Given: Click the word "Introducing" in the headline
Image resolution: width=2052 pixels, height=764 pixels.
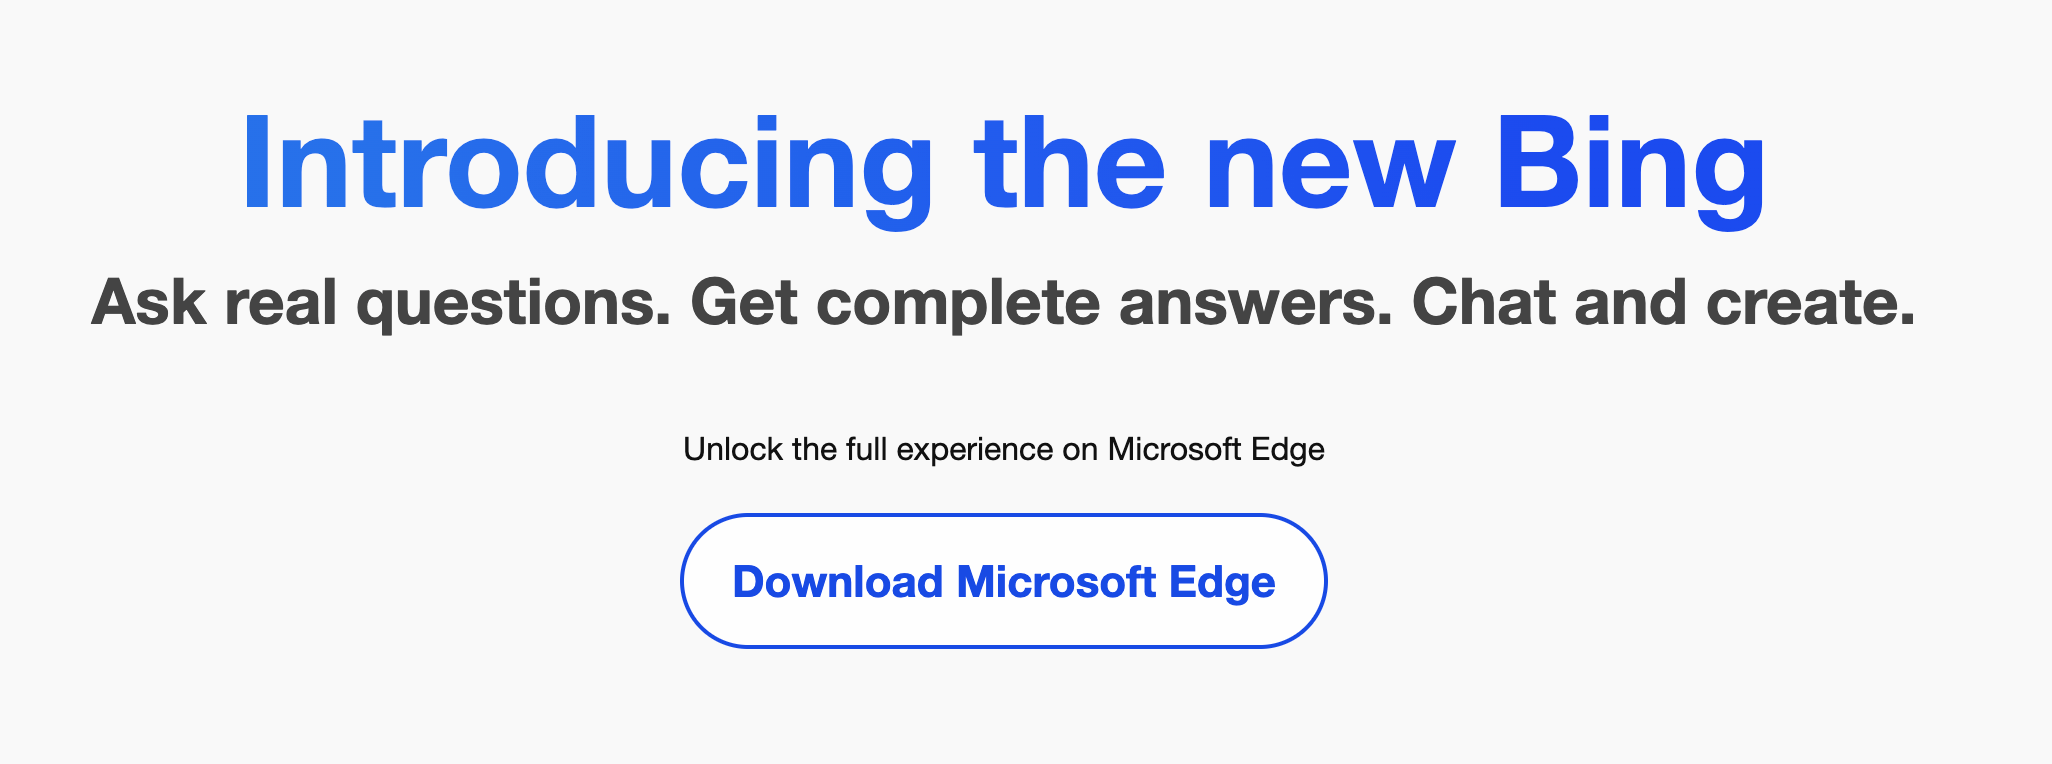Looking at the screenshot, I should 587,165.
